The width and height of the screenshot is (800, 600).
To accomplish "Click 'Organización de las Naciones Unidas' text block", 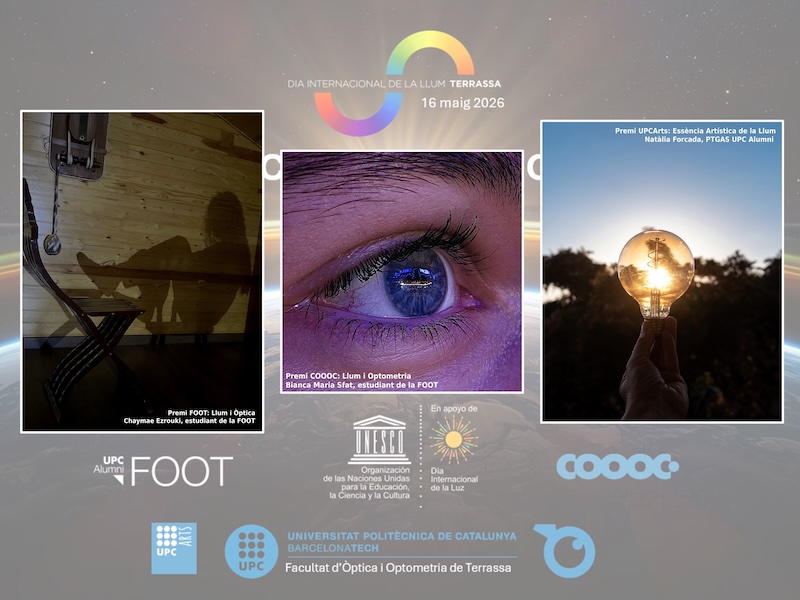I will [366, 483].
